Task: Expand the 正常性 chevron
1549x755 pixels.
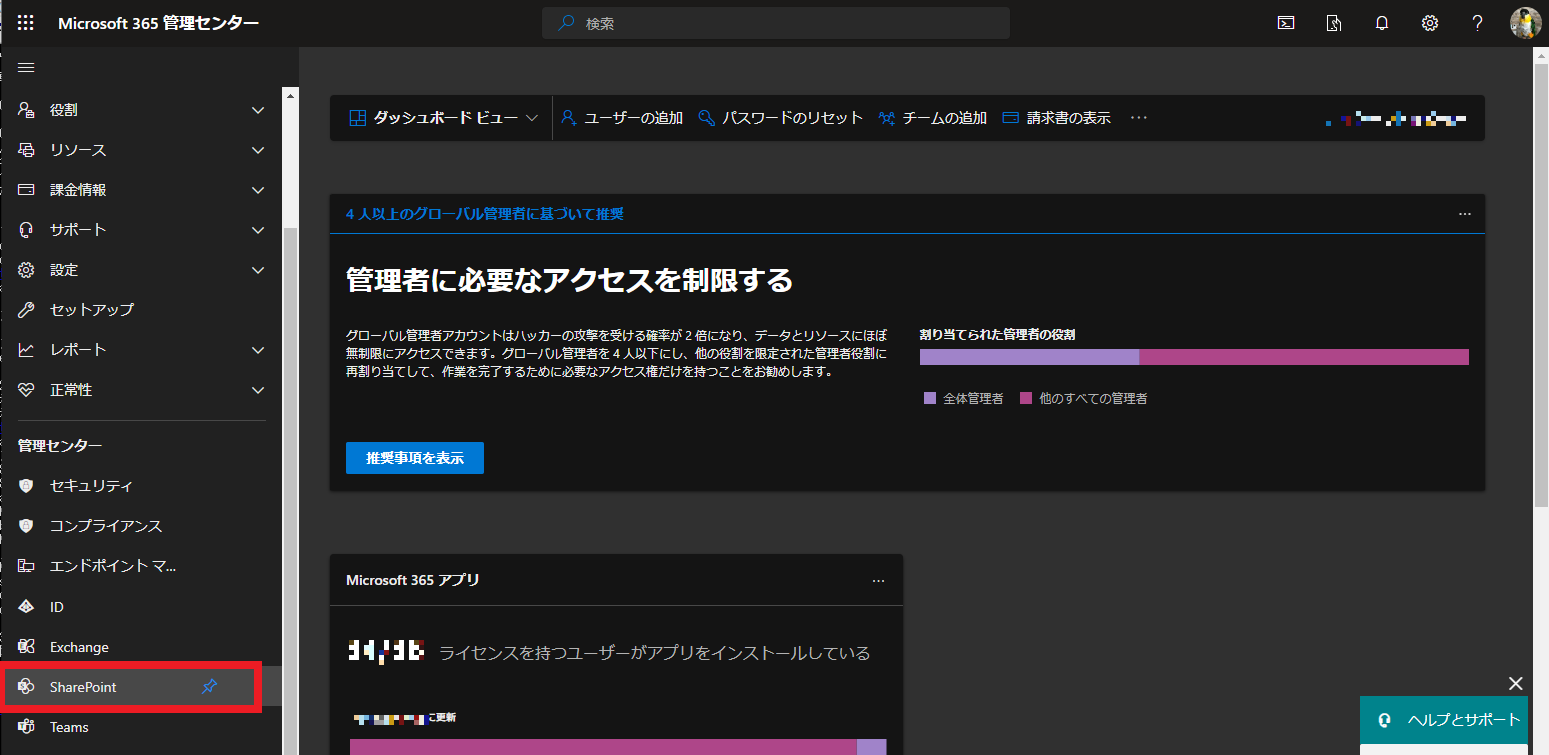Action: click(258, 390)
